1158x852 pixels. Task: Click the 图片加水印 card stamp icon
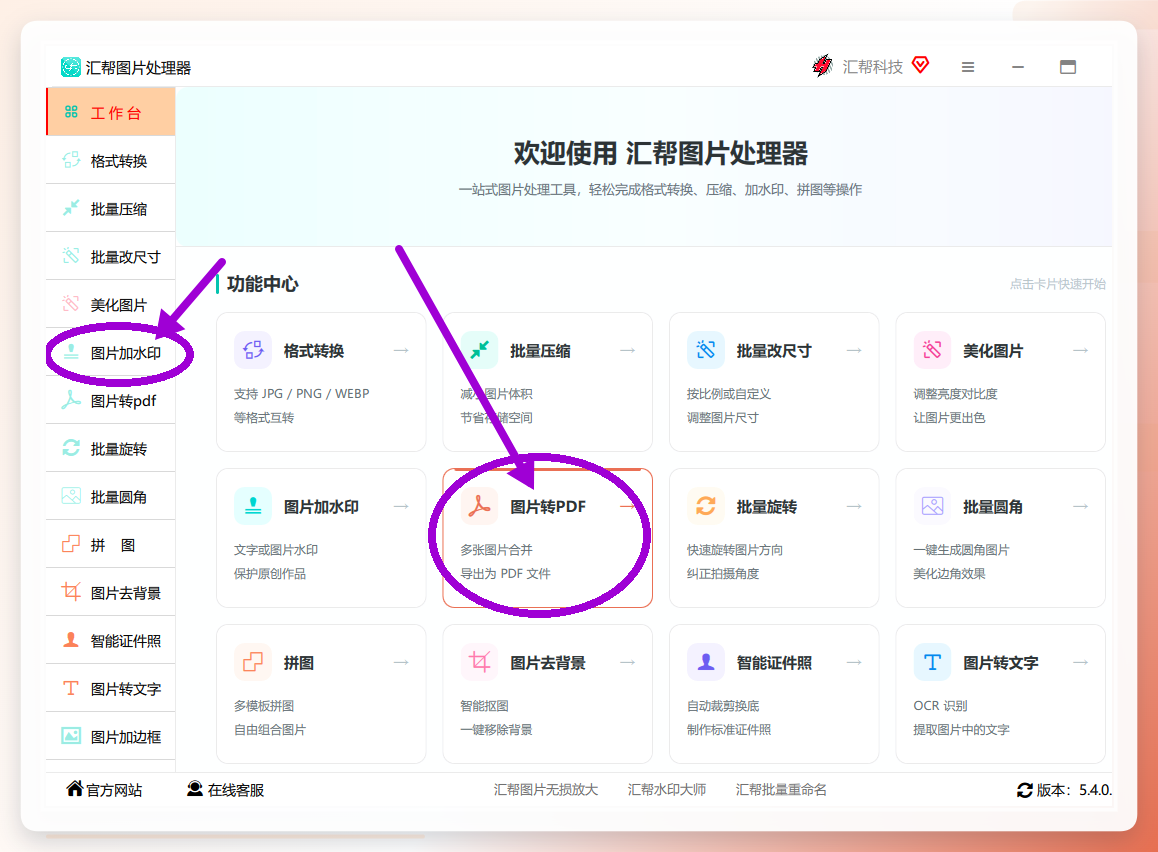pos(253,506)
